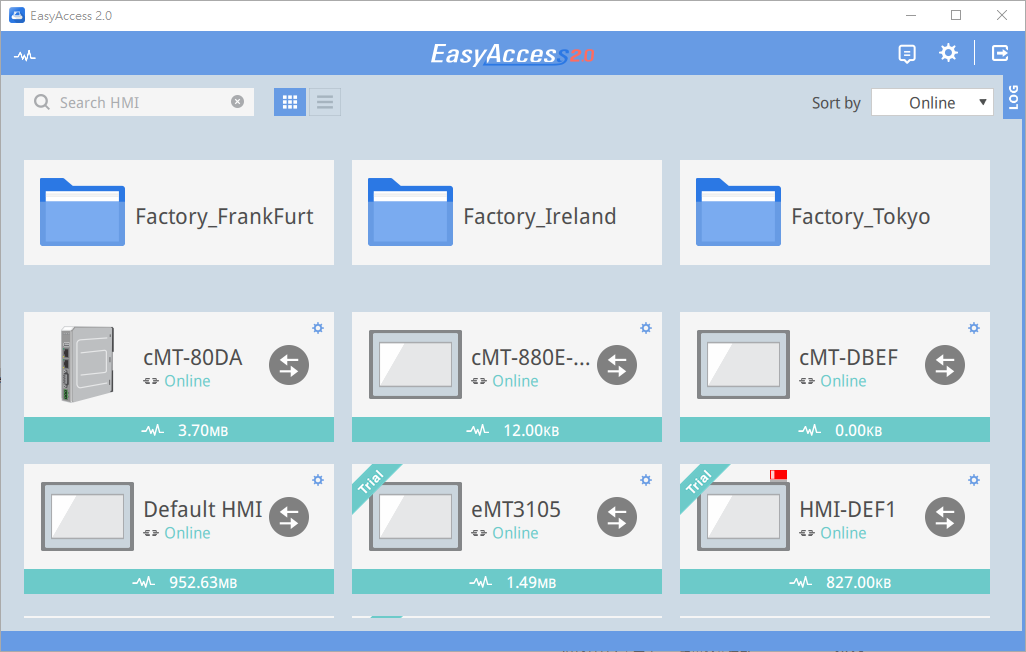Connect to cMT-880E via arrows button
This screenshot has height=652, width=1026.
[x=616, y=365]
